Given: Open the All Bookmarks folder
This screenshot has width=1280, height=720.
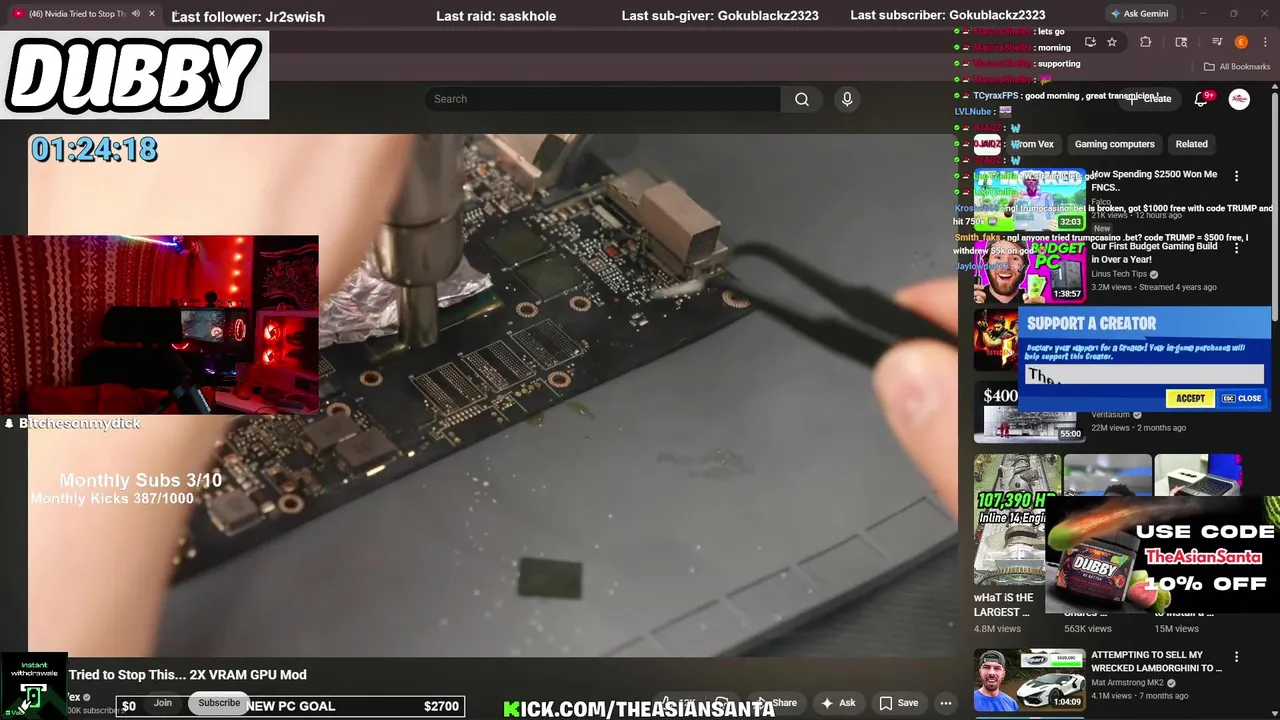Looking at the screenshot, I should [1237, 67].
